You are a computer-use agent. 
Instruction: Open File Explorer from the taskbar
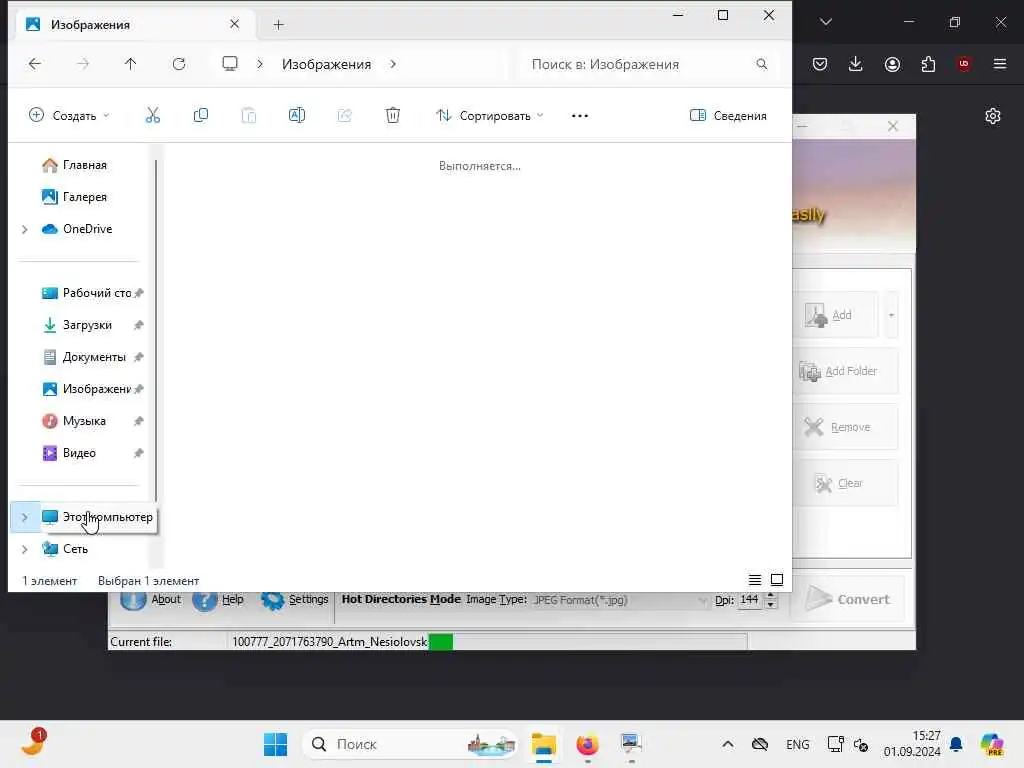click(543, 744)
